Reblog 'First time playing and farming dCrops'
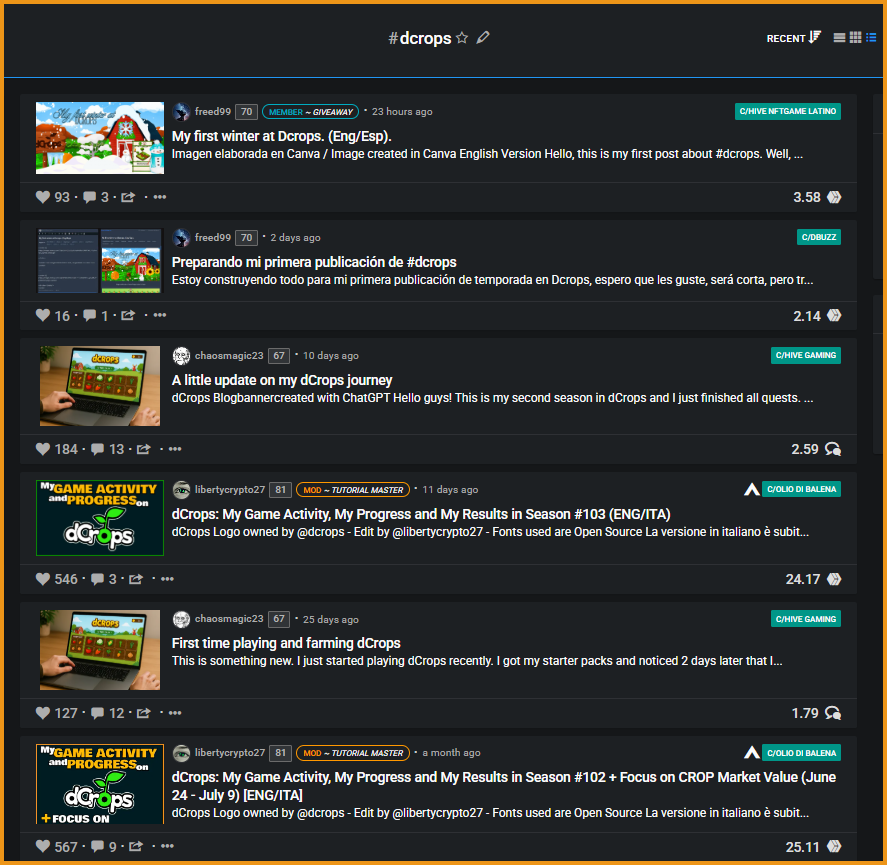 pos(144,713)
